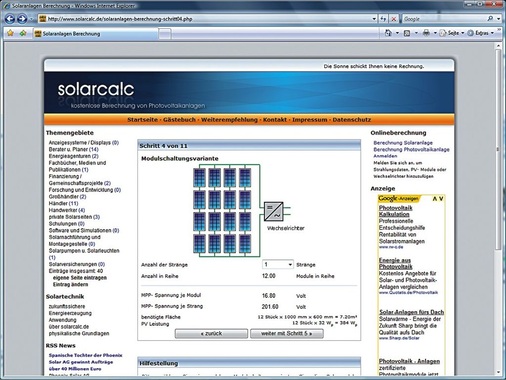This screenshot has height=380, width=506.
Task: Click the search magnifier icon
Action: coord(490,19)
